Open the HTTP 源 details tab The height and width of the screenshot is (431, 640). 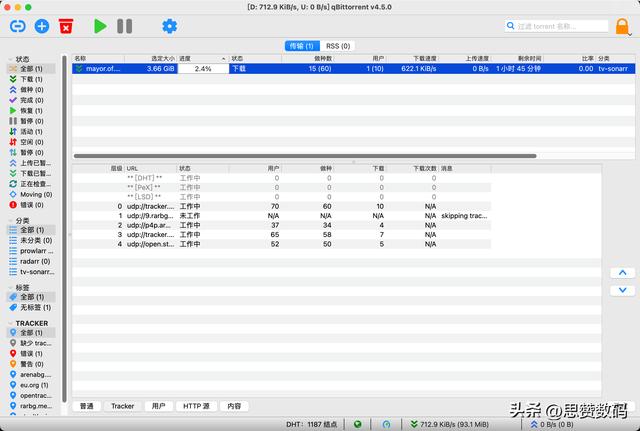pyautogui.click(x=196, y=406)
